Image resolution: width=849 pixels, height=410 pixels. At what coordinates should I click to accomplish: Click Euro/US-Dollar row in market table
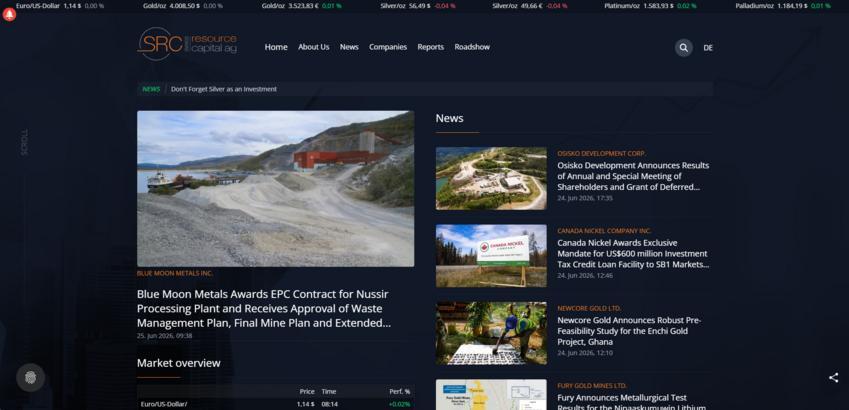tap(276, 404)
